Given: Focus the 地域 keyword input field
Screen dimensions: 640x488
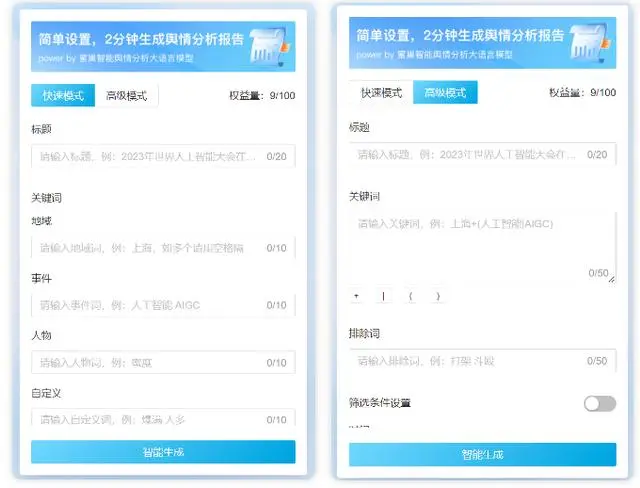Looking at the screenshot, I should [x=150, y=248].
